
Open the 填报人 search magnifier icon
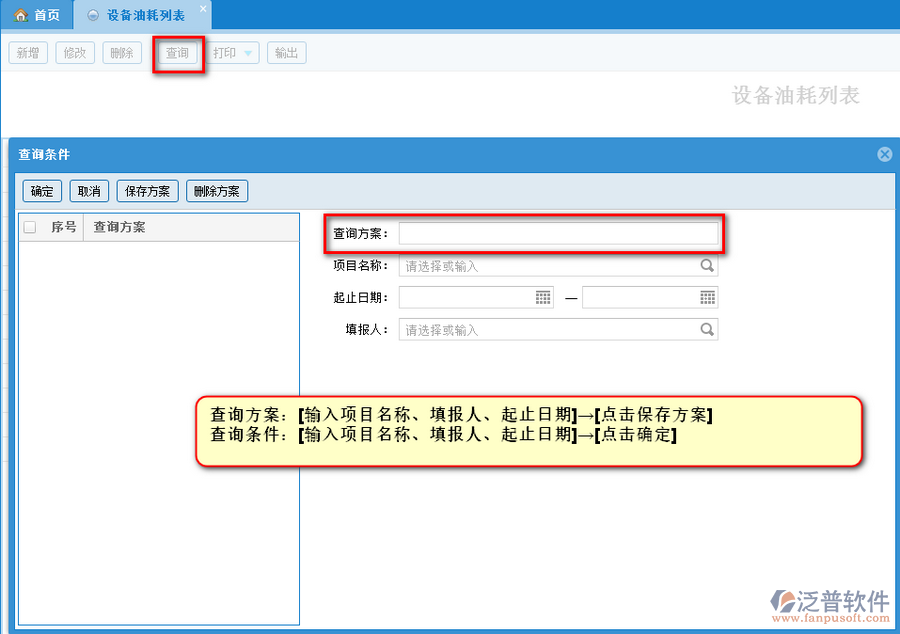707,329
